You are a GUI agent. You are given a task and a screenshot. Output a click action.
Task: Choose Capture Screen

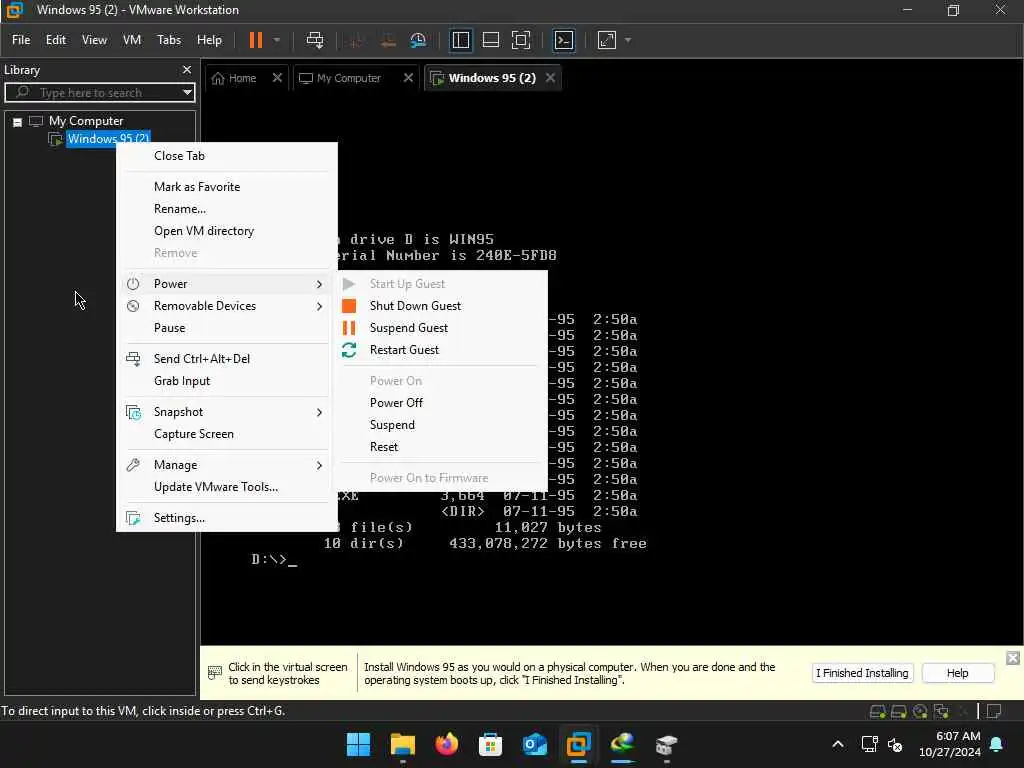pyautogui.click(x=193, y=434)
